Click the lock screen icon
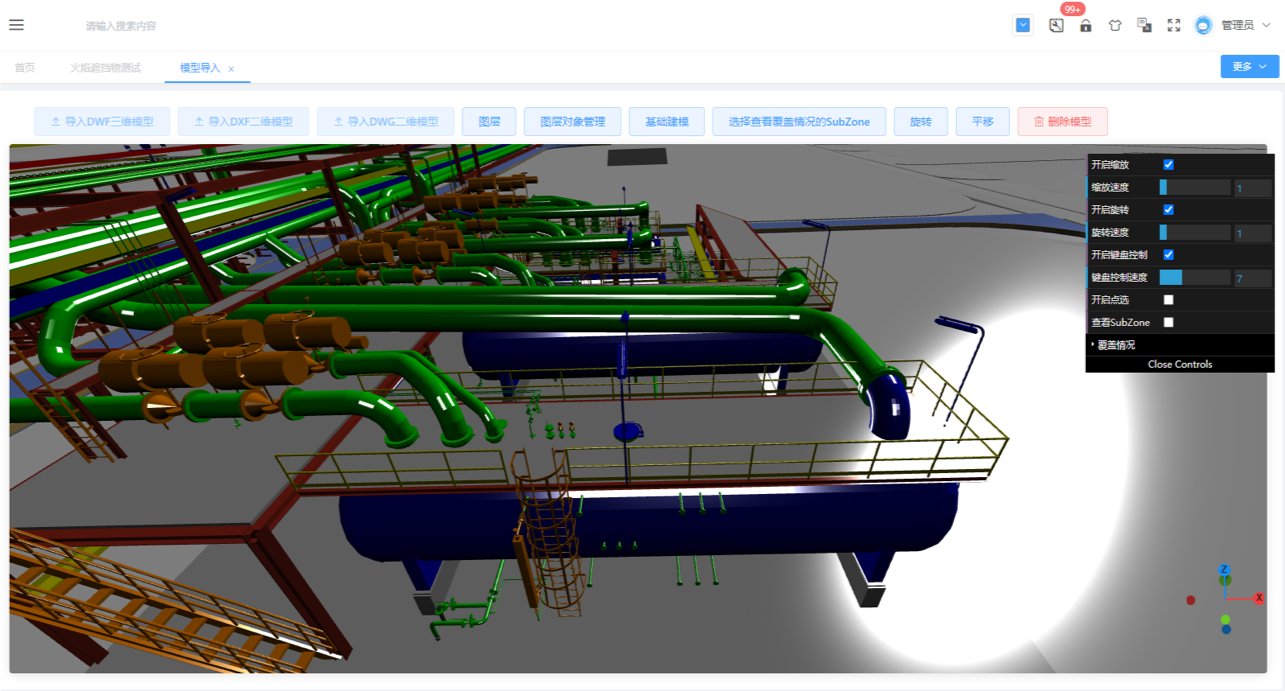Image resolution: width=1285 pixels, height=691 pixels. coord(1085,25)
